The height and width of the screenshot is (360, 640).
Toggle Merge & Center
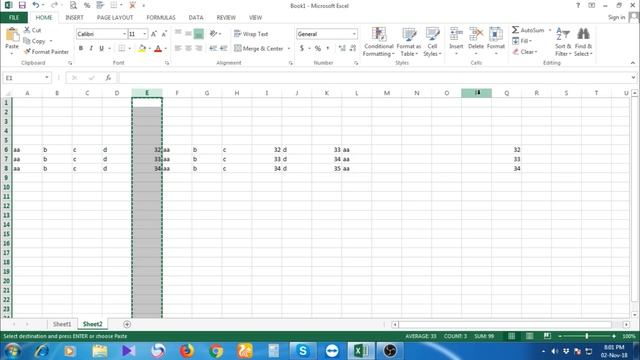click(259, 49)
